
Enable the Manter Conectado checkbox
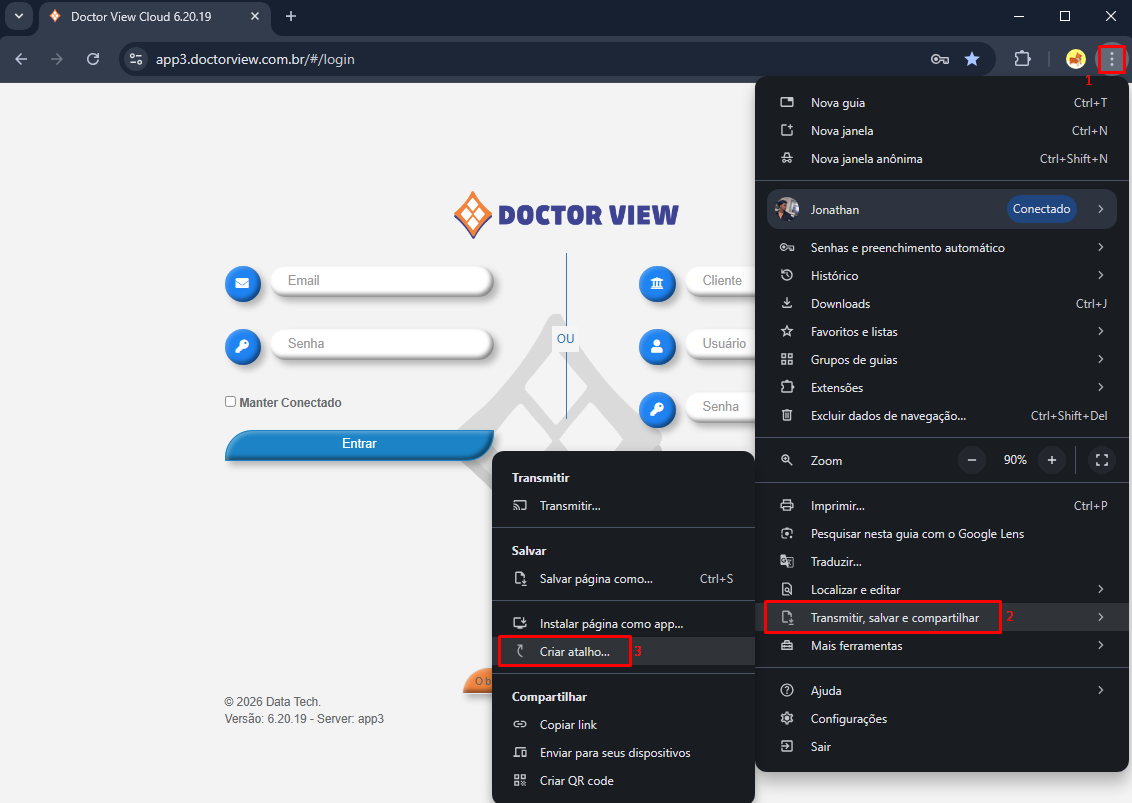pyautogui.click(x=230, y=402)
